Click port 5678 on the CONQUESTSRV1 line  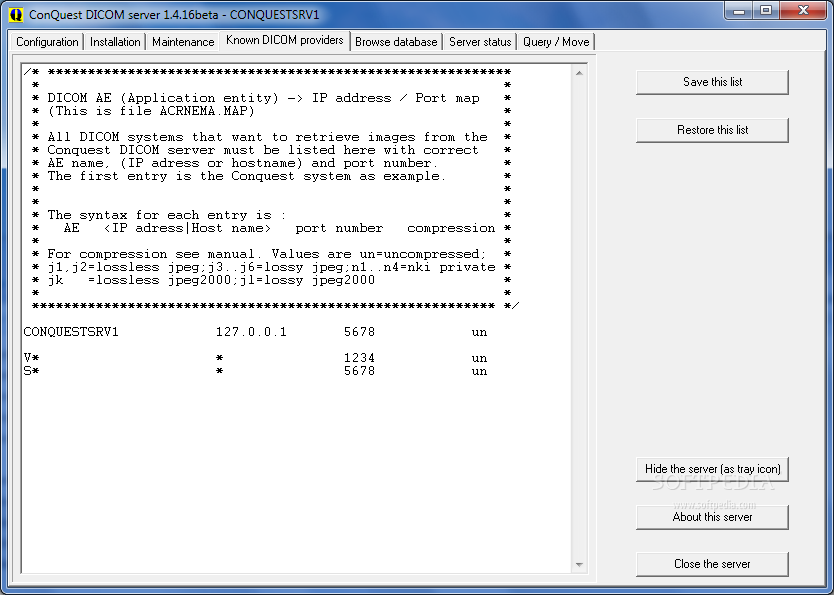[360, 332]
